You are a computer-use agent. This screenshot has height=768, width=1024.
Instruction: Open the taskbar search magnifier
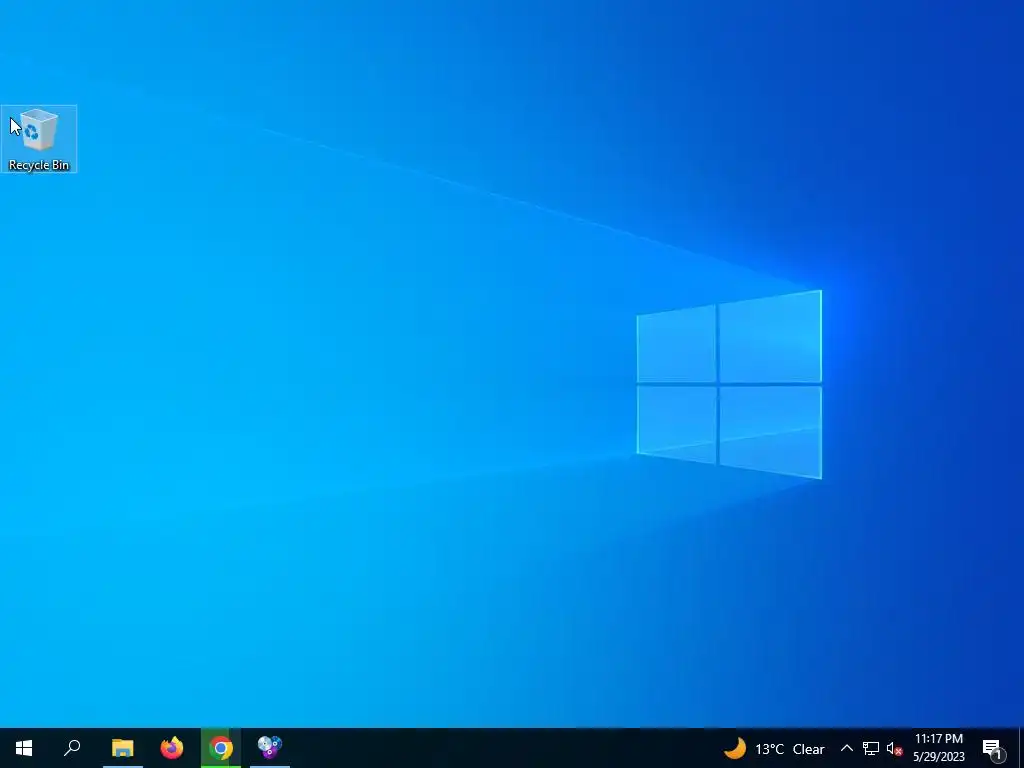click(x=72, y=748)
